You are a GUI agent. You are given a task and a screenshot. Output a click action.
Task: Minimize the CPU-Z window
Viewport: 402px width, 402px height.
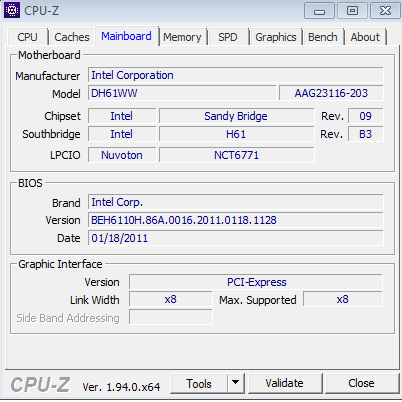pyautogui.click(x=319, y=11)
